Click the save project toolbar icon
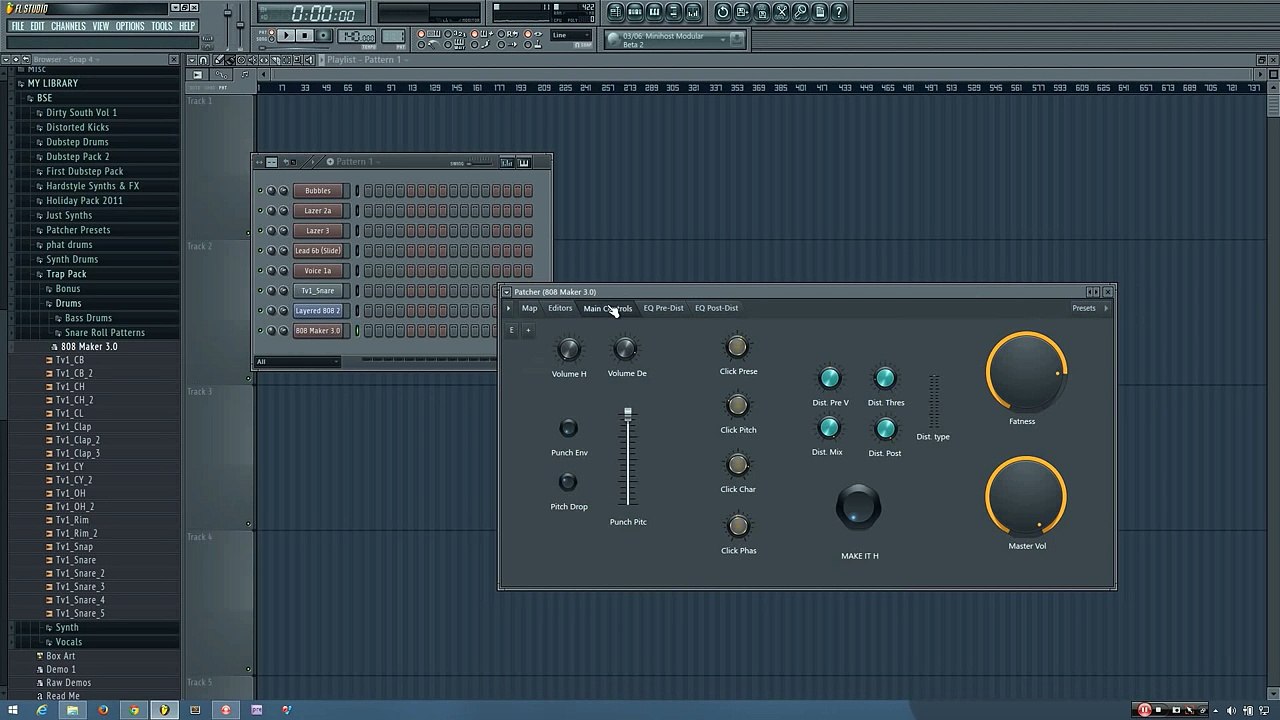The height and width of the screenshot is (720, 1280). [x=742, y=12]
